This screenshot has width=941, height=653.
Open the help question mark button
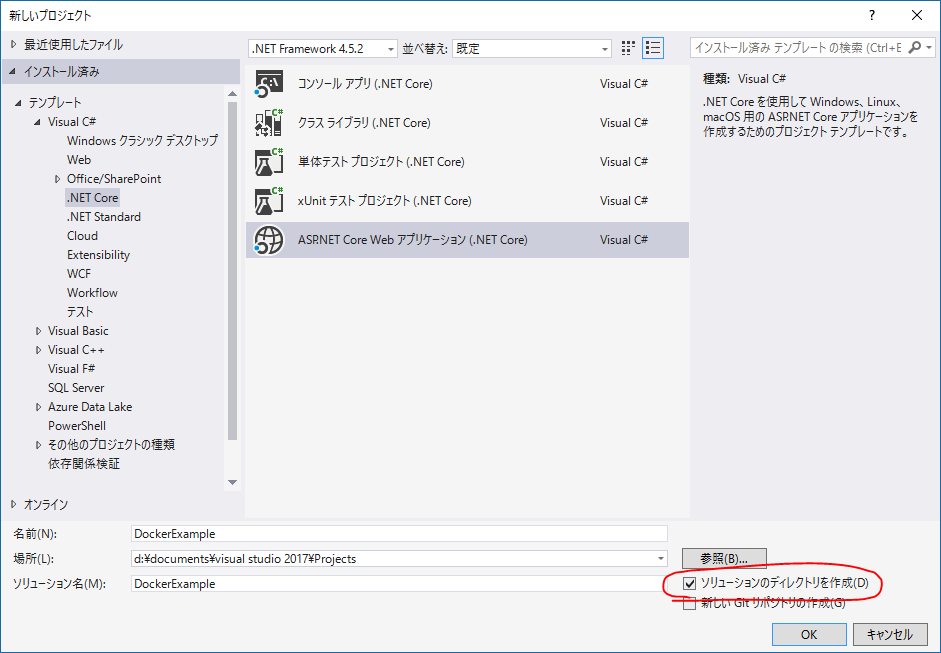click(x=872, y=16)
